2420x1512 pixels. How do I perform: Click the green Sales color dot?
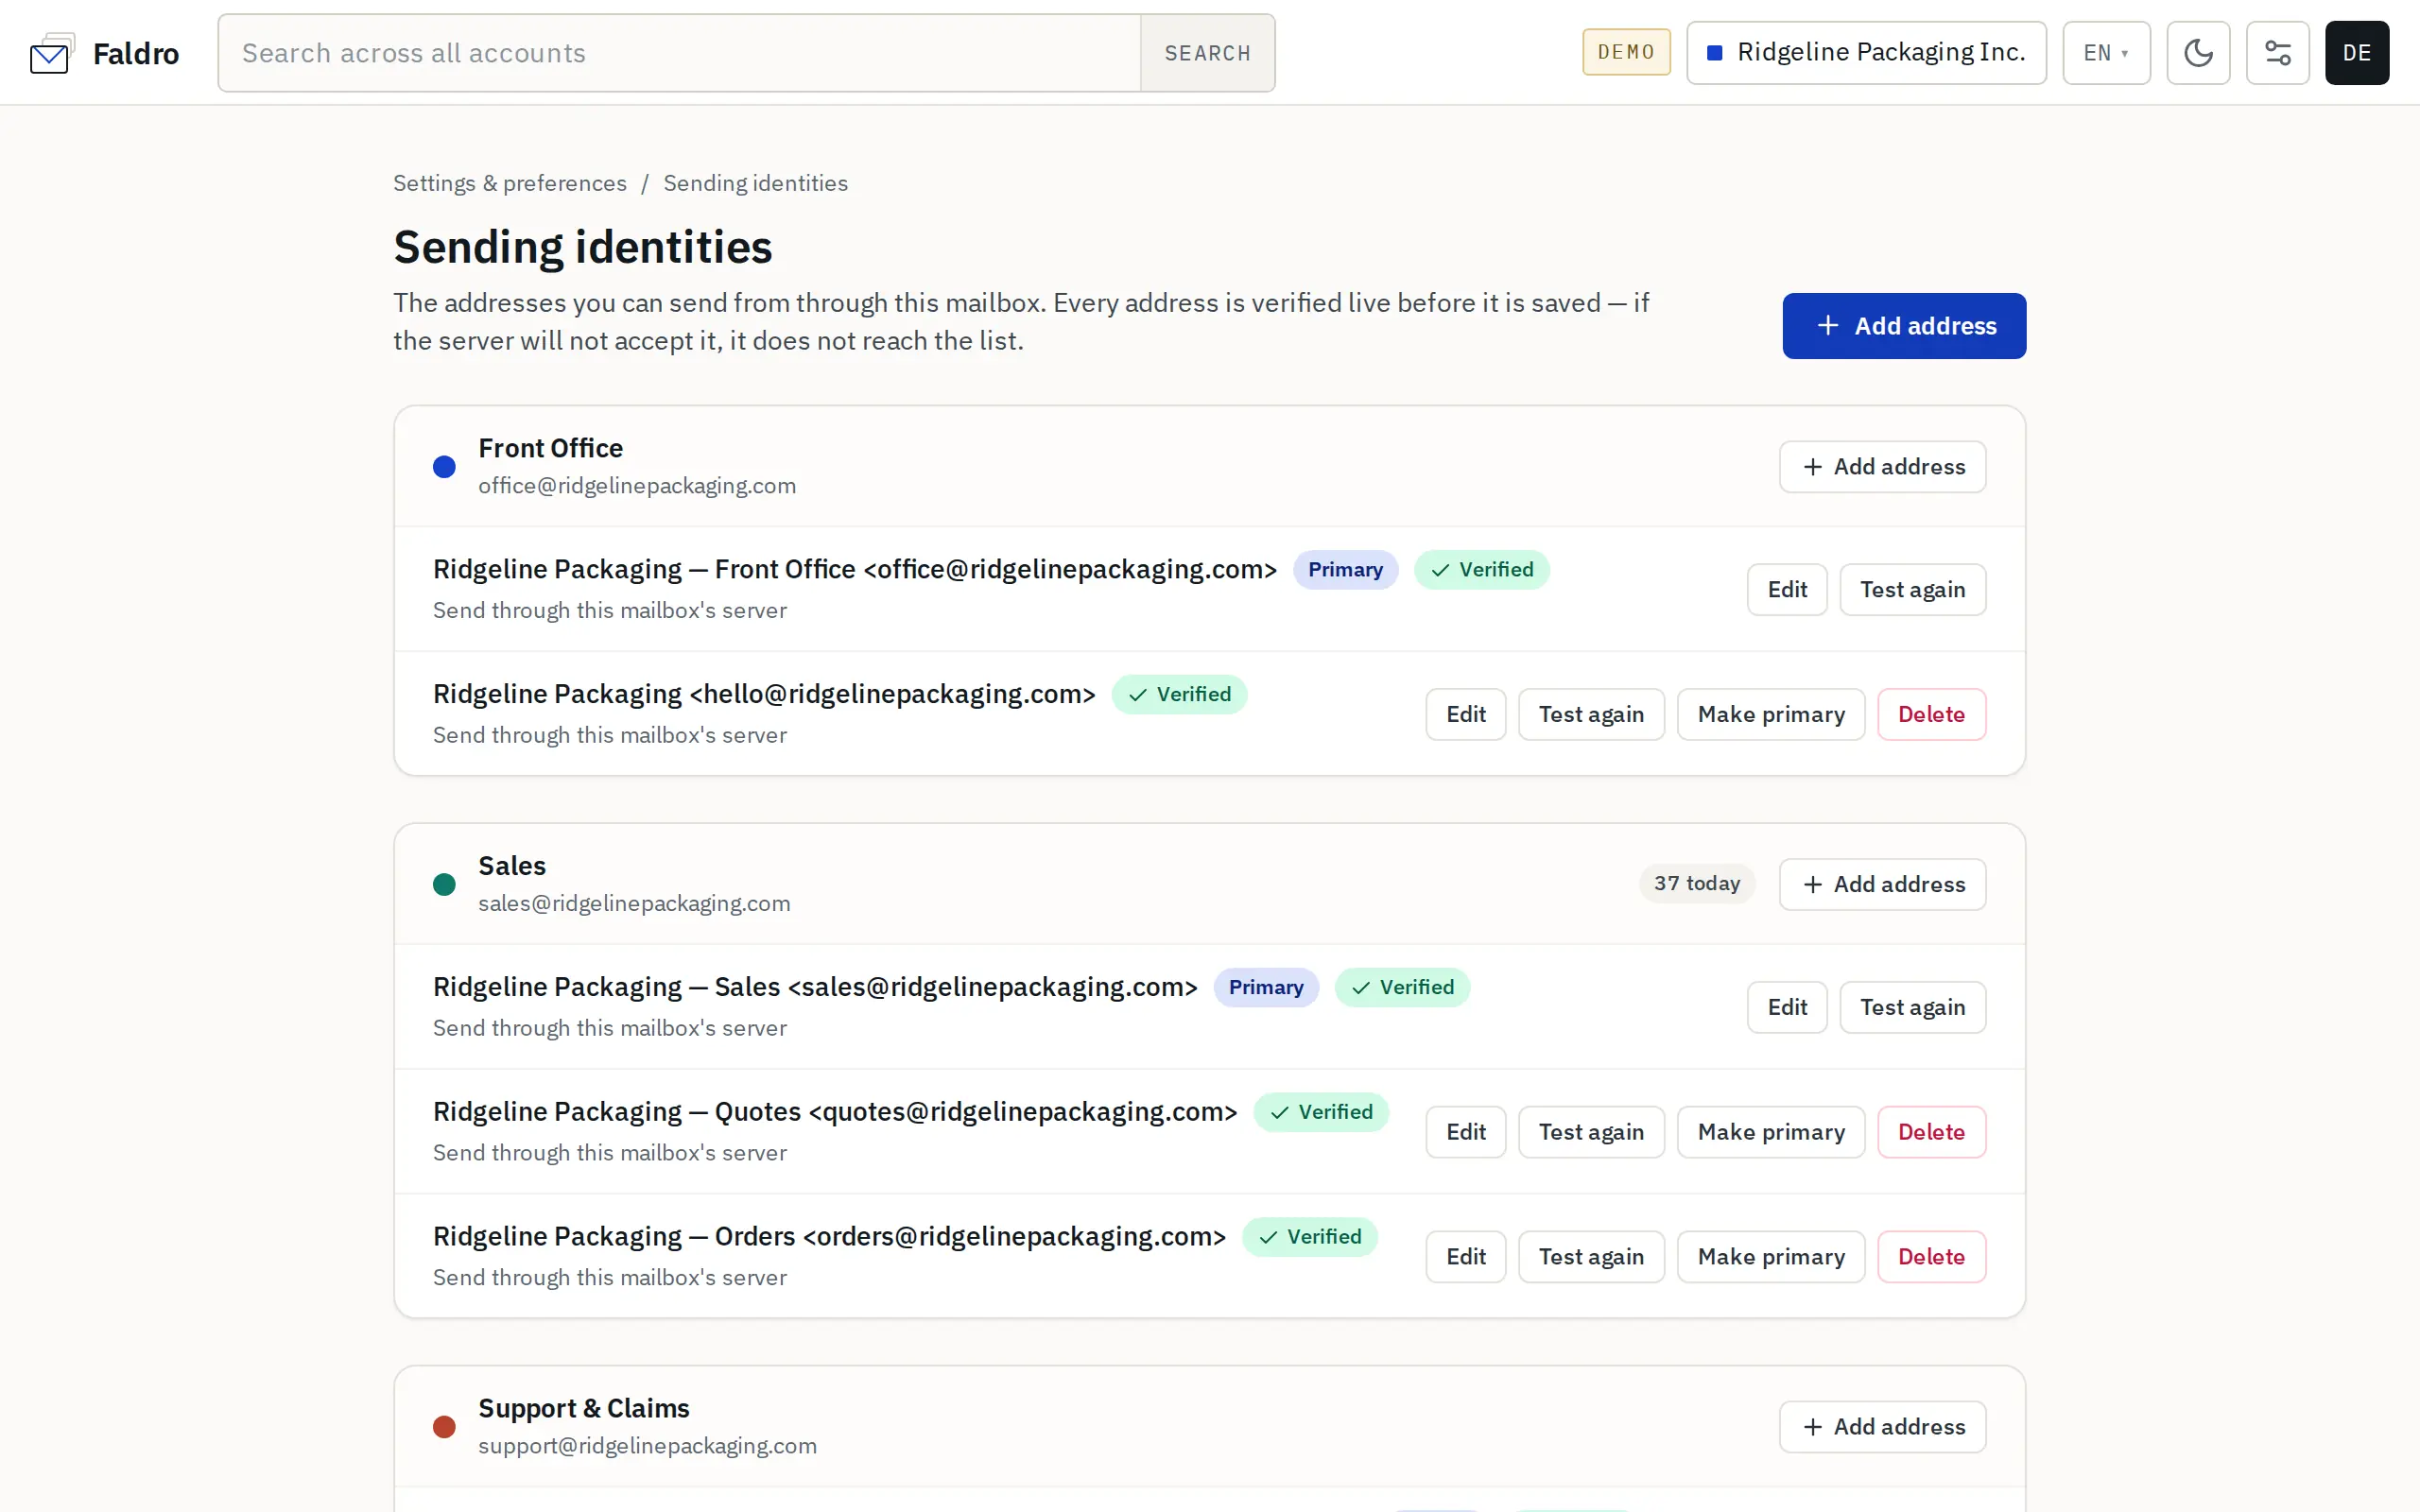[x=444, y=884]
